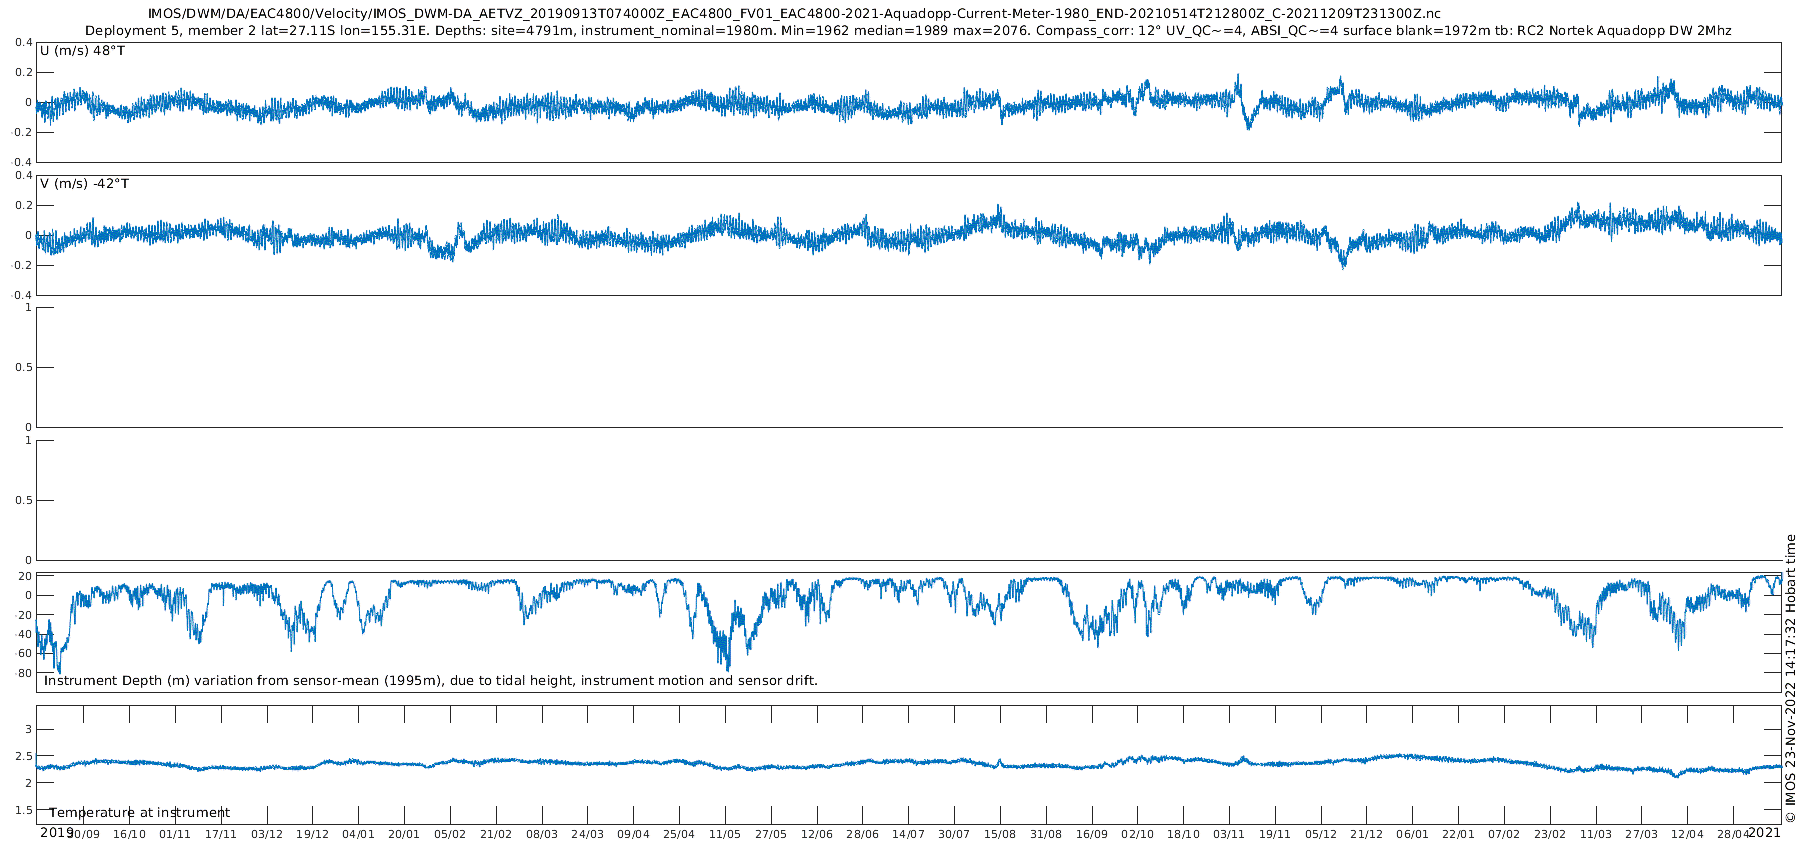Select the '03/12' date tick label

tap(267, 834)
